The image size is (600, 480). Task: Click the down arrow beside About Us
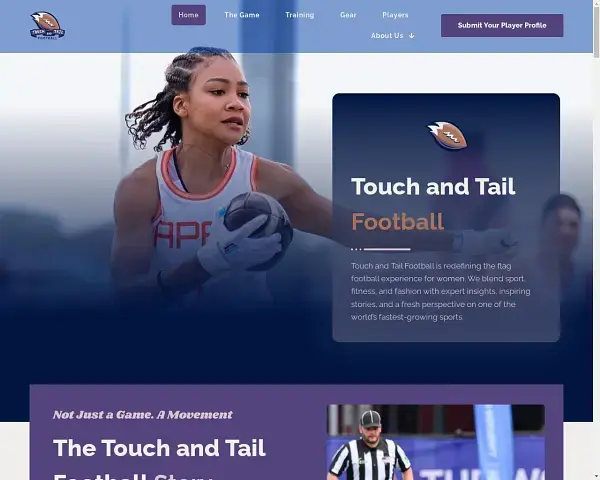pos(411,36)
